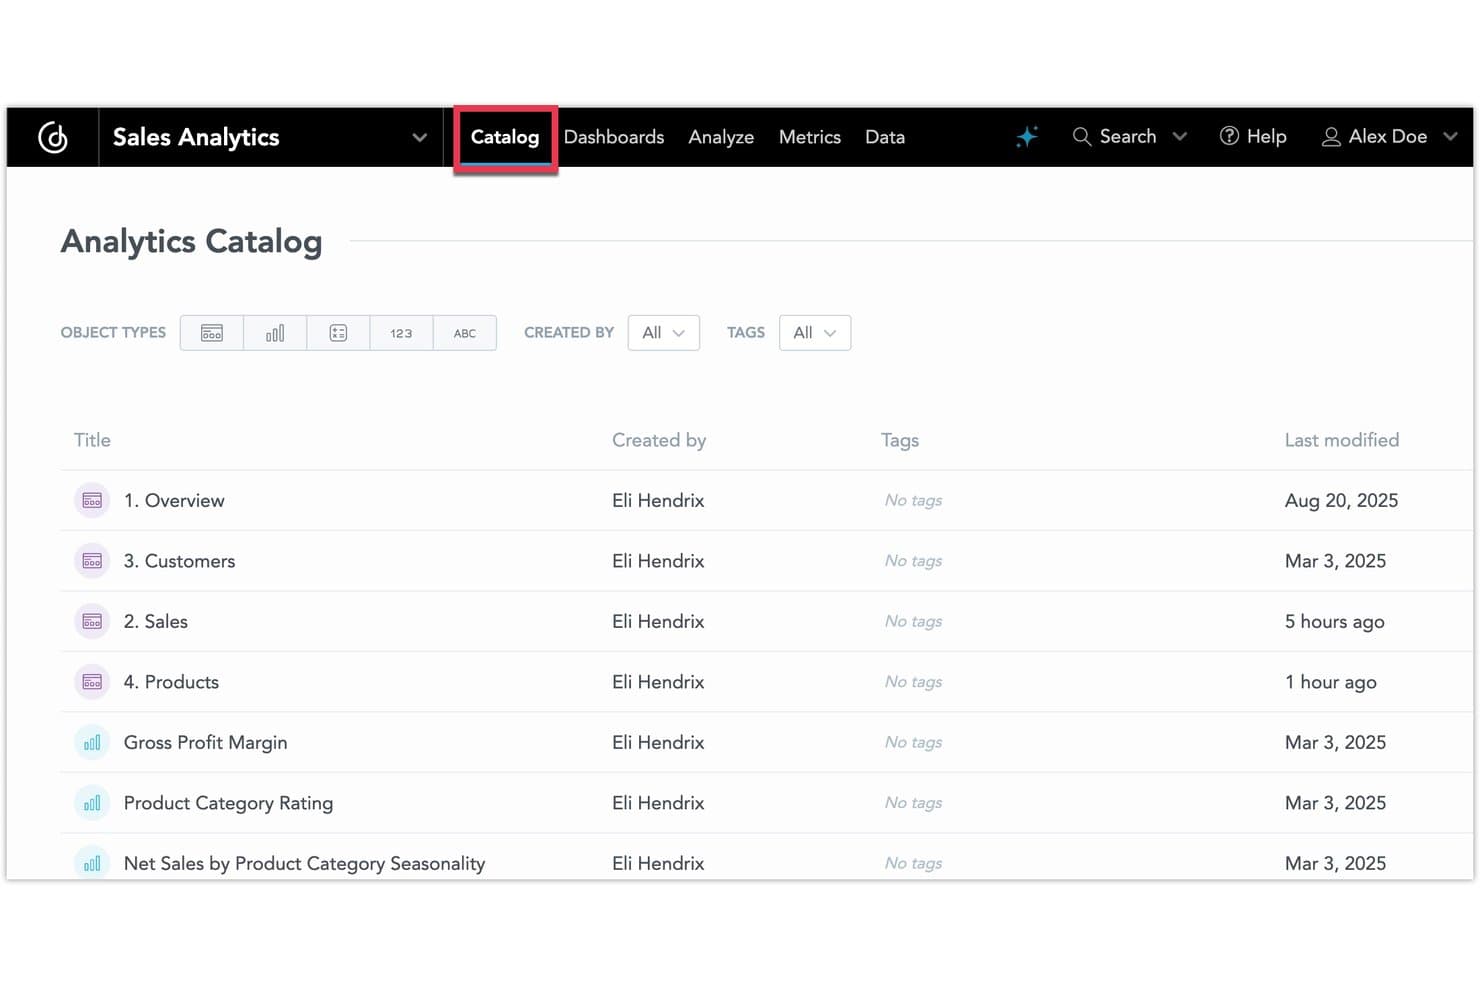Open the Analyze tab
This screenshot has height=987, width=1480.
pyautogui.click(x=721, y=137)
